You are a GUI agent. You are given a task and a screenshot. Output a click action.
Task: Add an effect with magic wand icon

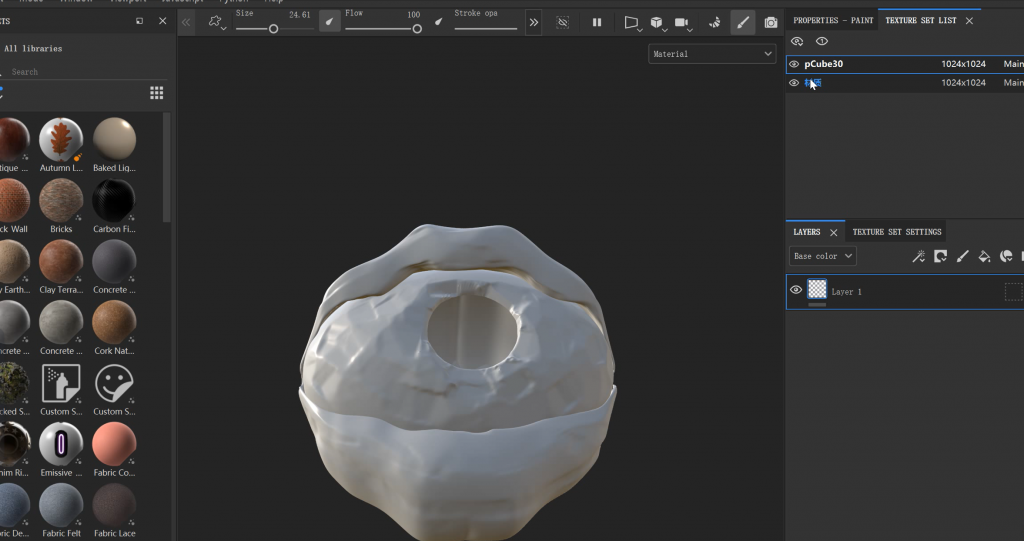click(918, 256)
